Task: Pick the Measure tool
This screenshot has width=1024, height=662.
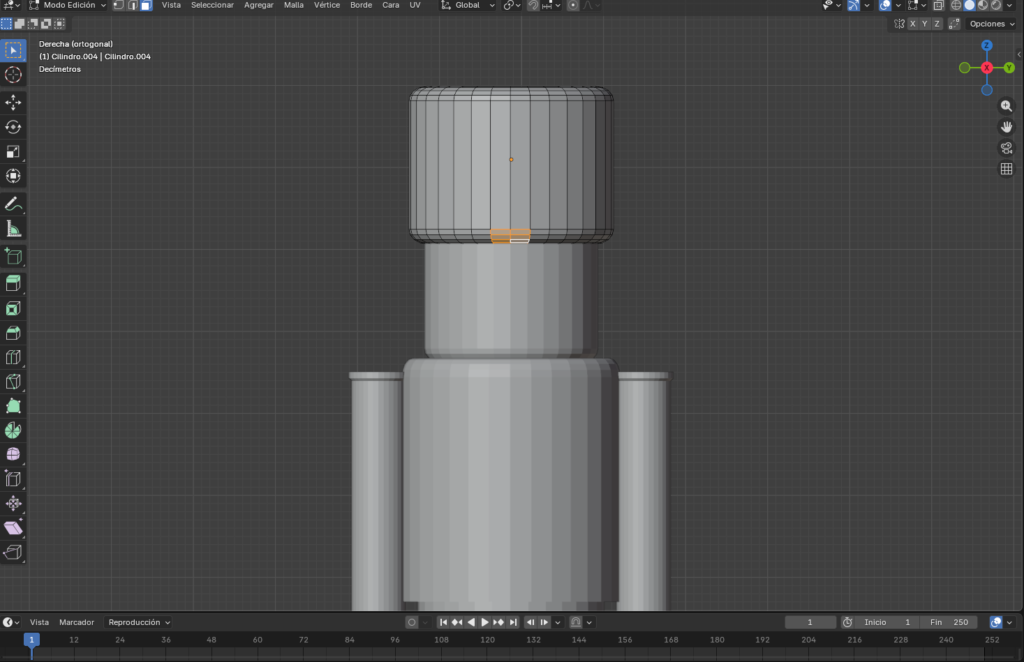Action: [x=13, y=228]
